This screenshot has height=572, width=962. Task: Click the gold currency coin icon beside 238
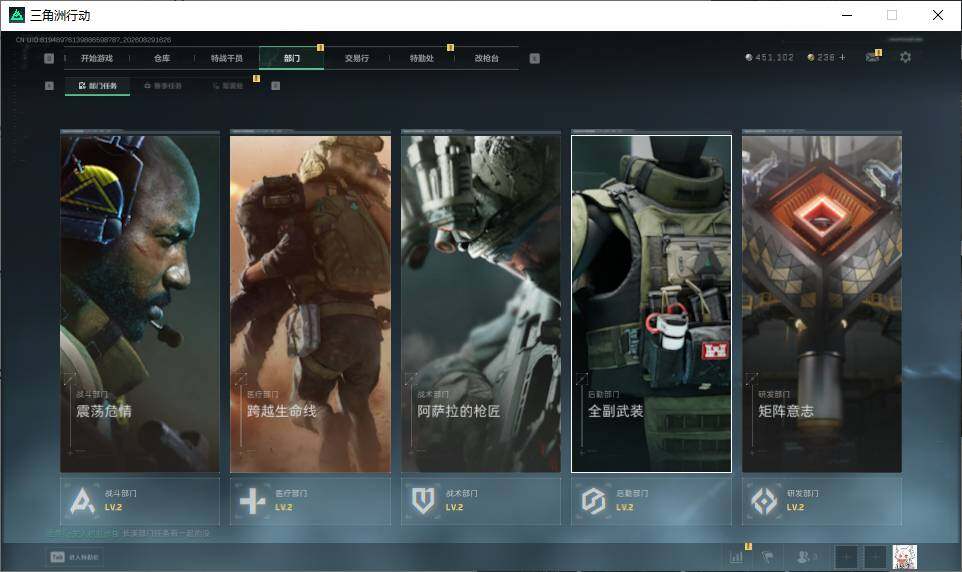pos(810,57)
